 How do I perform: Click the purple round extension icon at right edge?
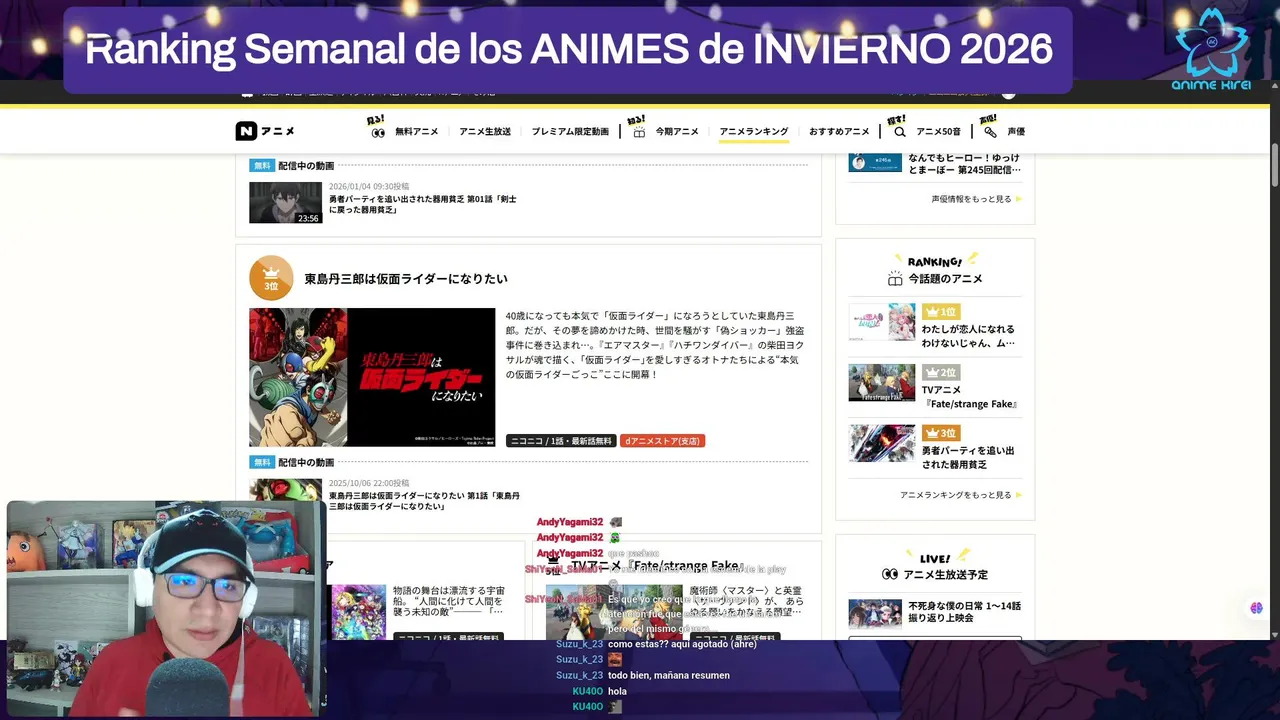point(1257,608)
